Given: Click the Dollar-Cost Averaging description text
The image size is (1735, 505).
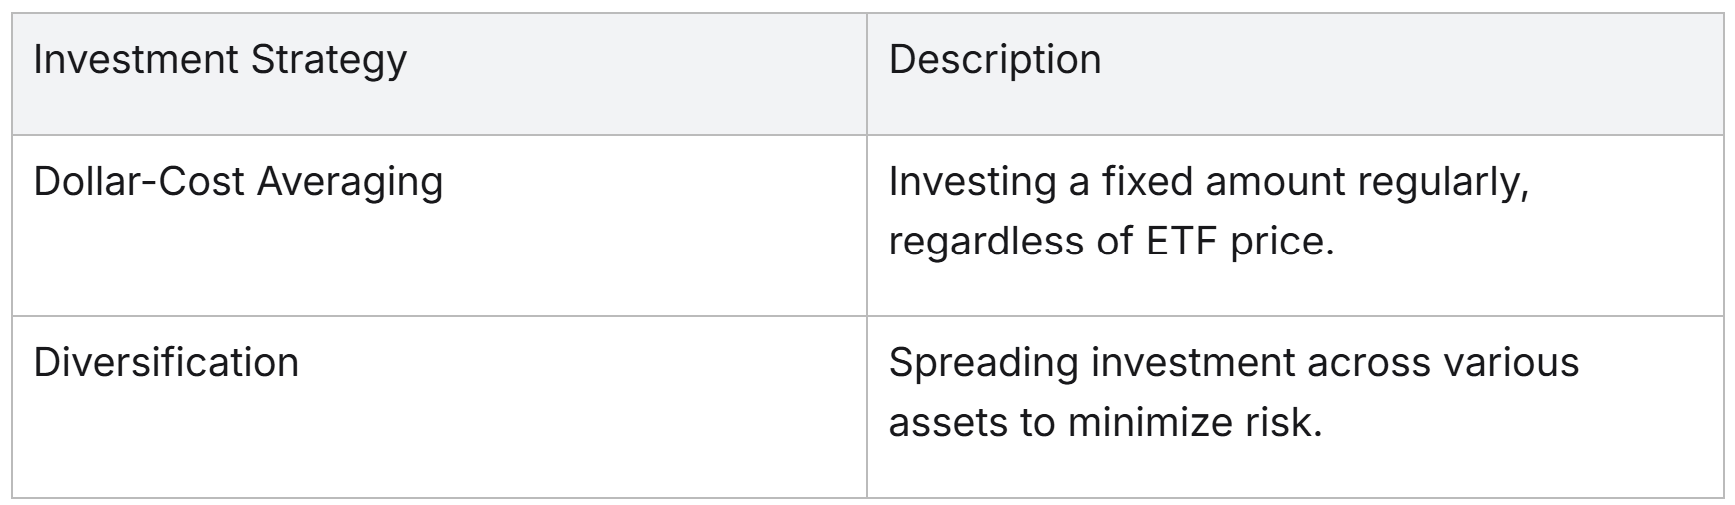Looking at the screenshot, I should (1208, 212).
